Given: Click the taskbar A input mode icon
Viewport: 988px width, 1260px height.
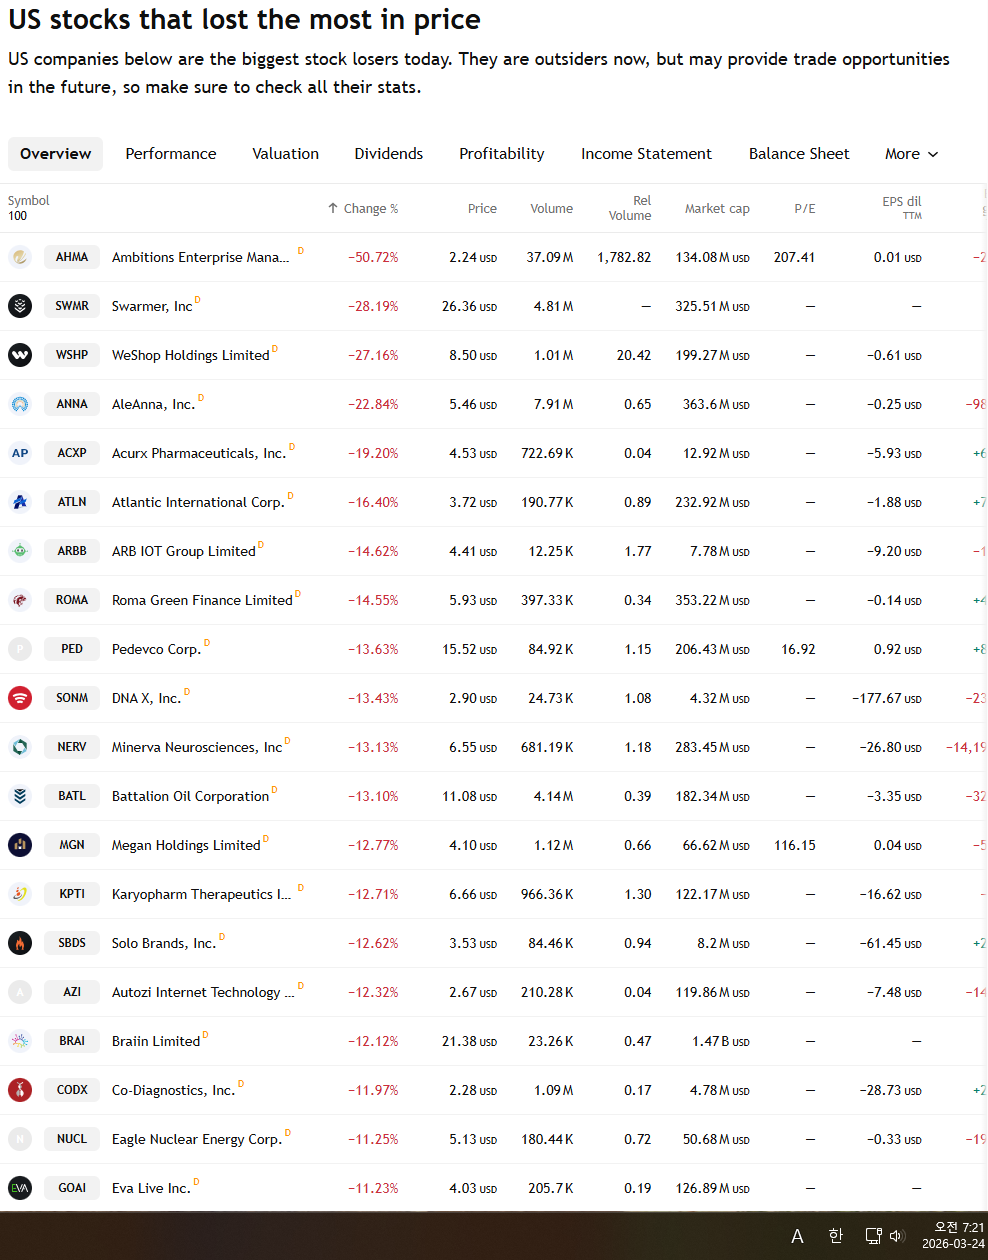Looking at the screenshot, I should [797, 1236].
